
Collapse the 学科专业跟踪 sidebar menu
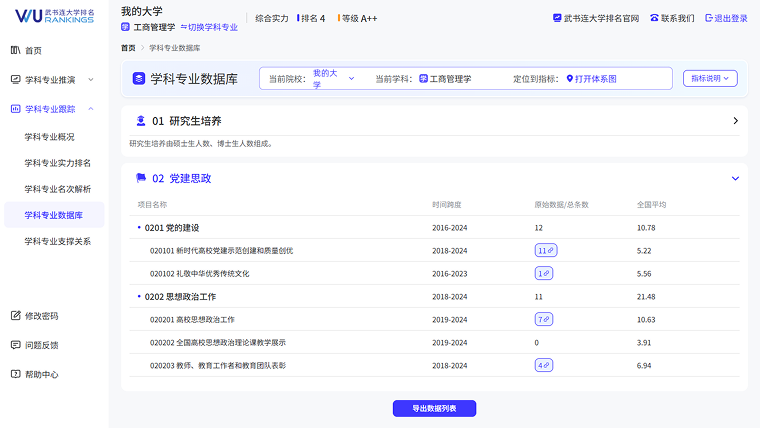[x=91, y=109]
